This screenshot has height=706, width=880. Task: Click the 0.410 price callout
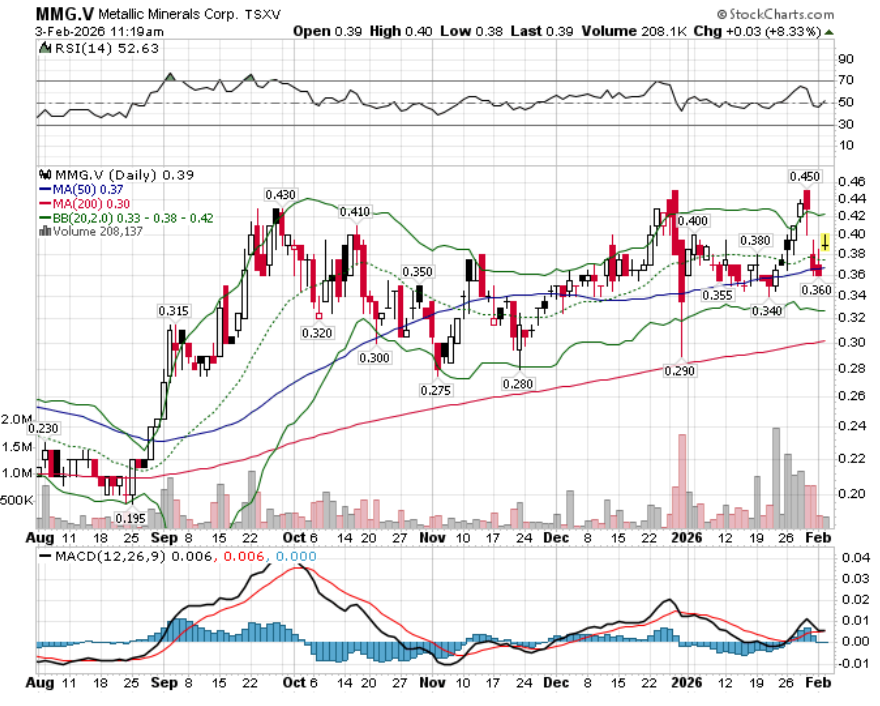pyautogui.click(x=355, y=212)
